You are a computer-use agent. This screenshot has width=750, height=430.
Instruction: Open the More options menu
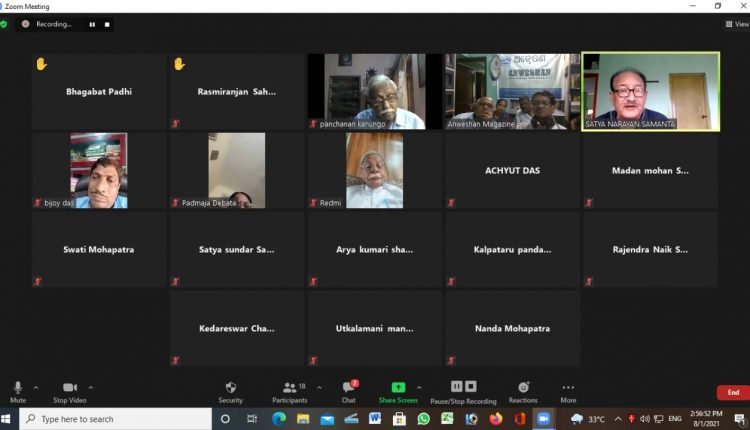[x=568, y=390]
